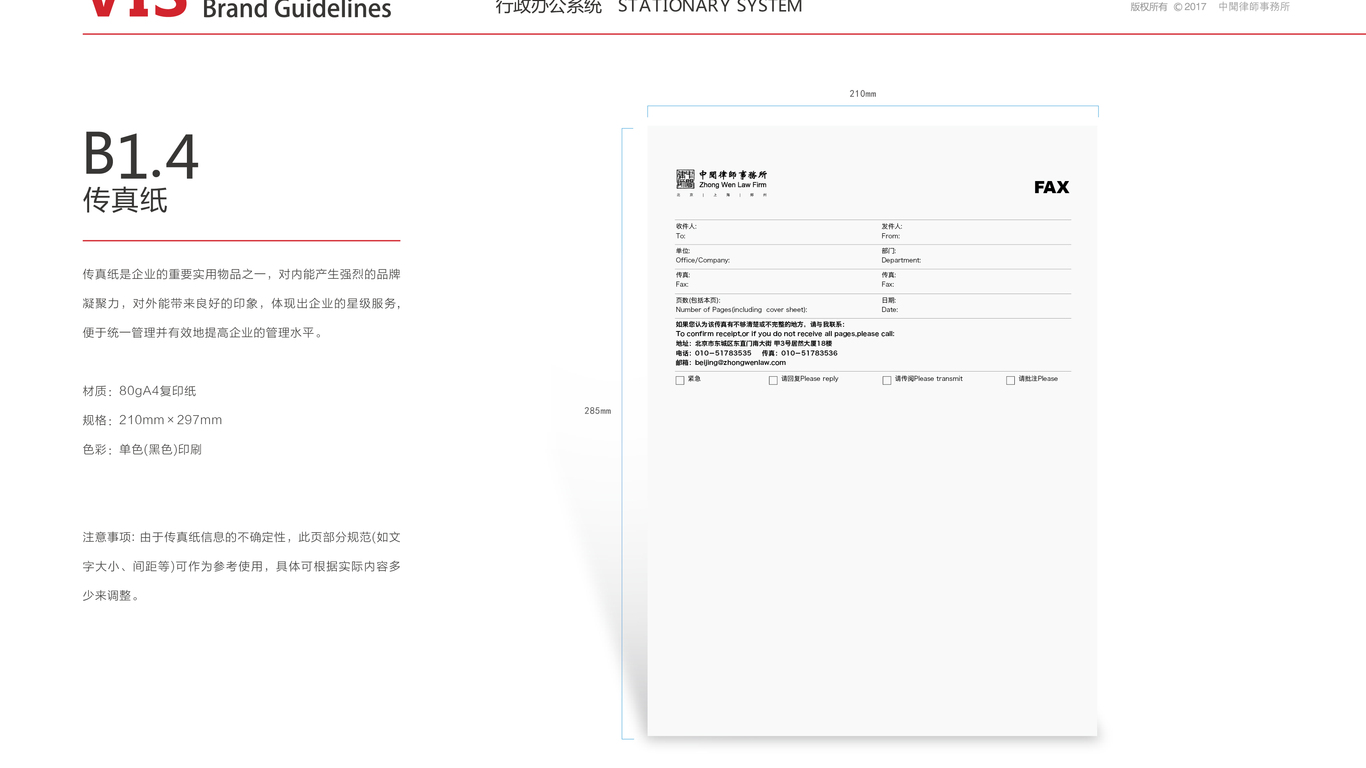Click the 色彩：单色(黑色)印刷 spec line
The image size is (1366, 768).
coord(142,449)
